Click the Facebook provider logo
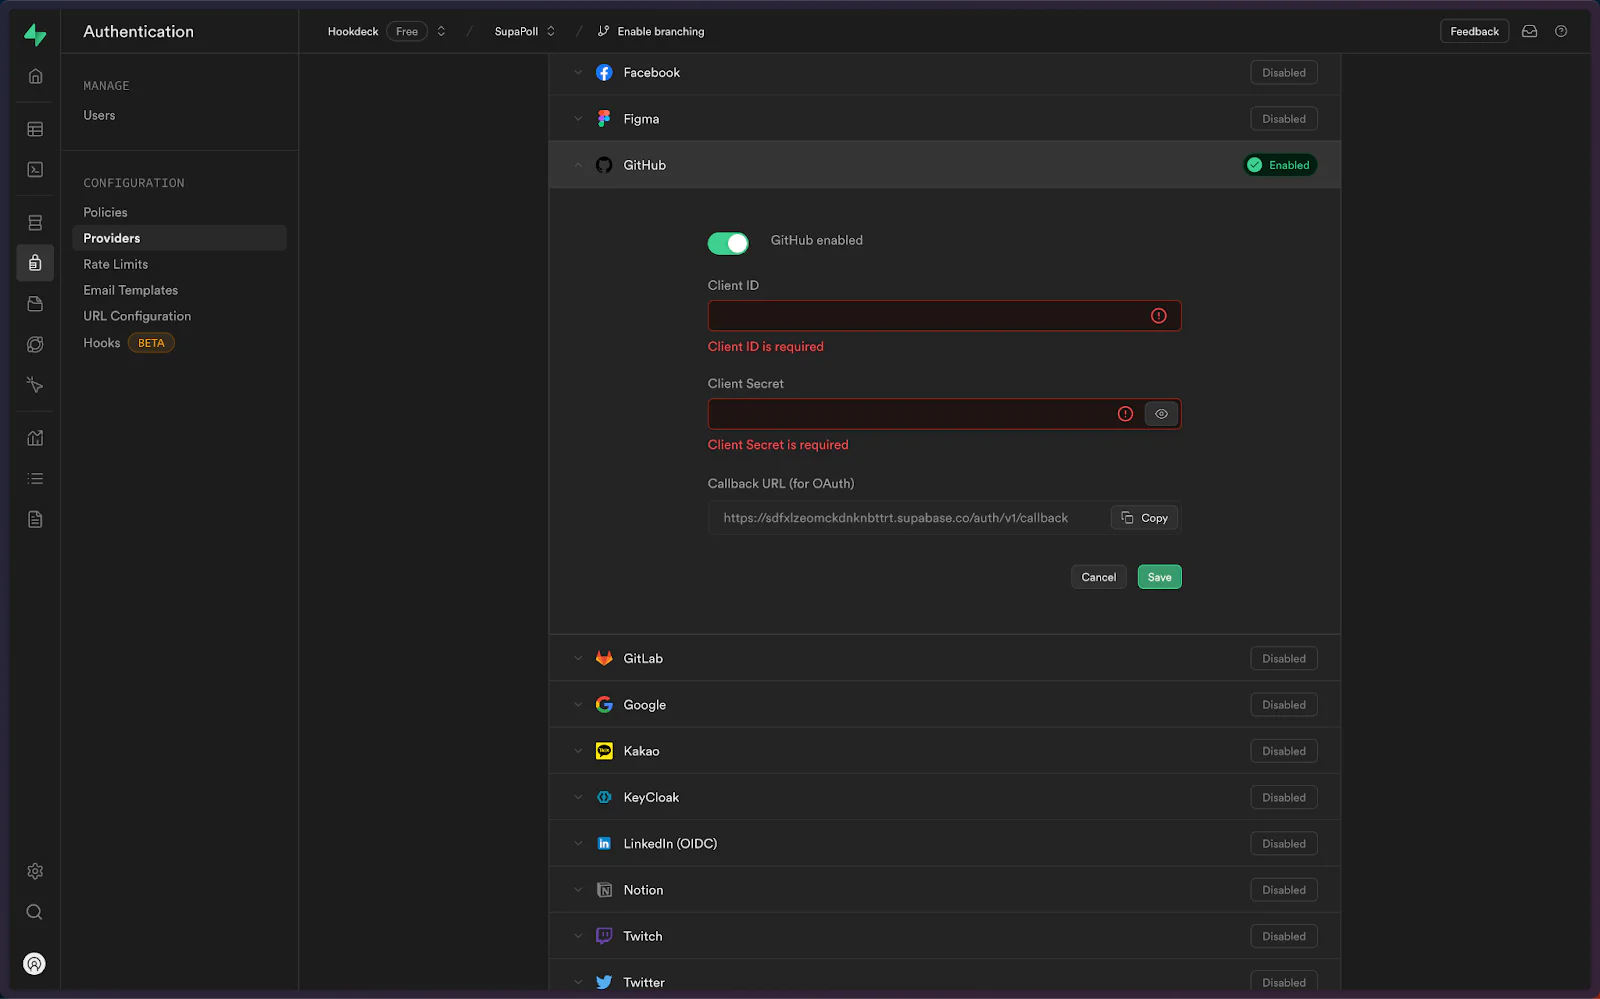This screenshot has width=1600, height=999. 604,72
